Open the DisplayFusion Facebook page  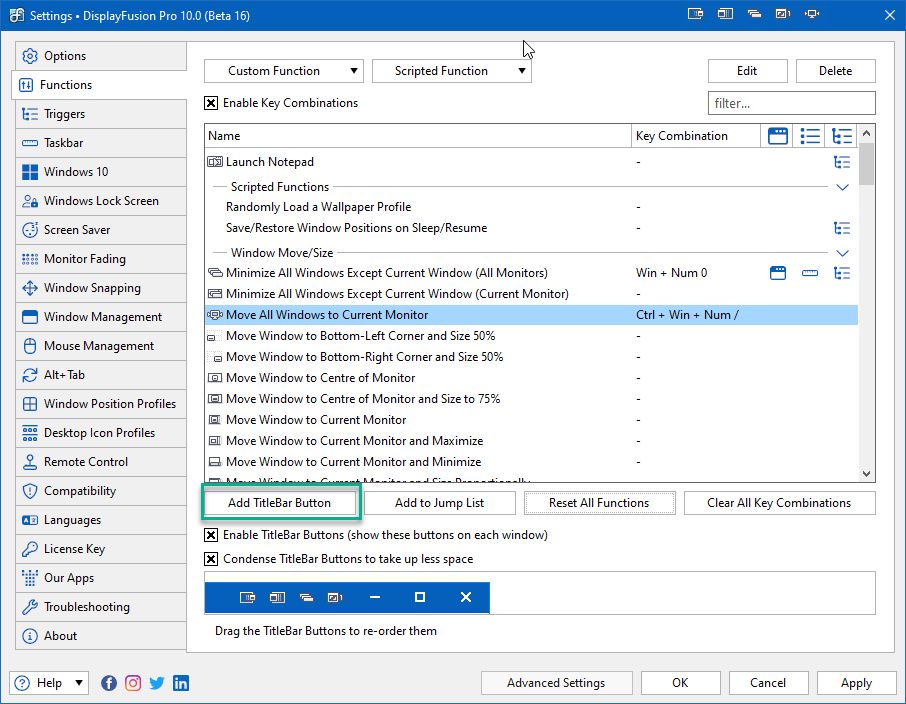click(x=109, y=683)
